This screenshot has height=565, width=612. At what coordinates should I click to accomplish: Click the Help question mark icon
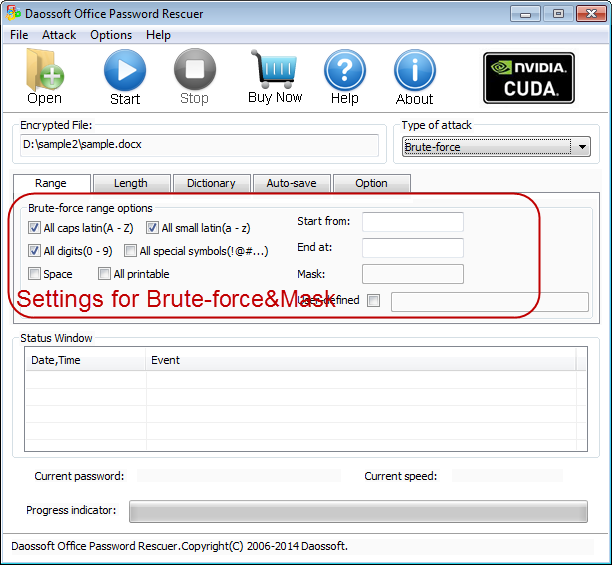(x=345, y=70)
